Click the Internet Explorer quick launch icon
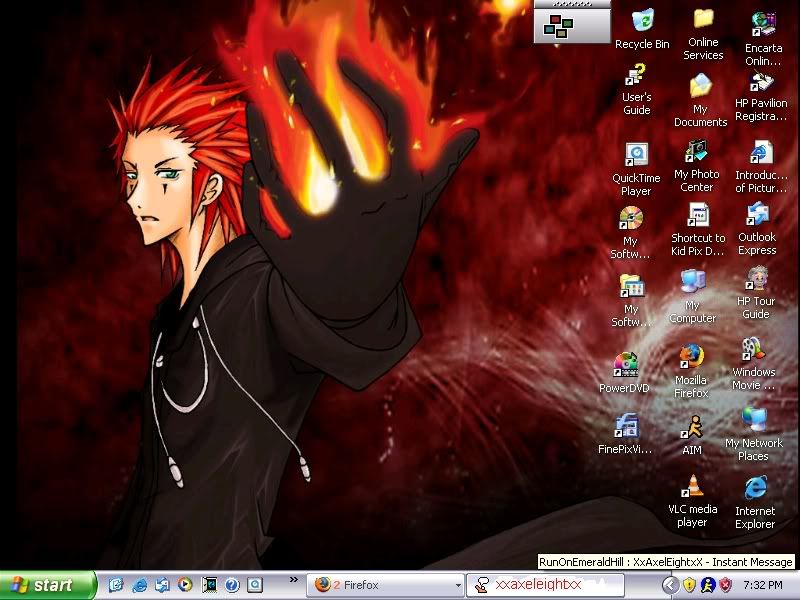The height and width of the screenshot is (600, 800). [139, 585]
